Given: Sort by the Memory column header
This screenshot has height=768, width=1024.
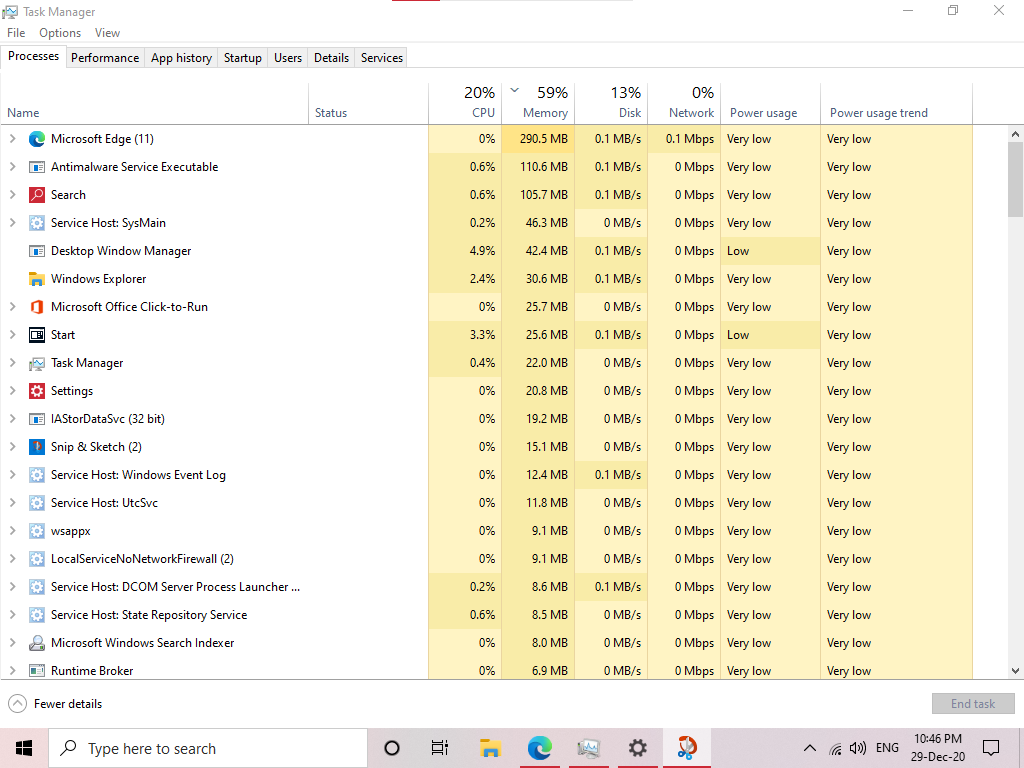Looking at the screenshot, I should tap(538, 103).
